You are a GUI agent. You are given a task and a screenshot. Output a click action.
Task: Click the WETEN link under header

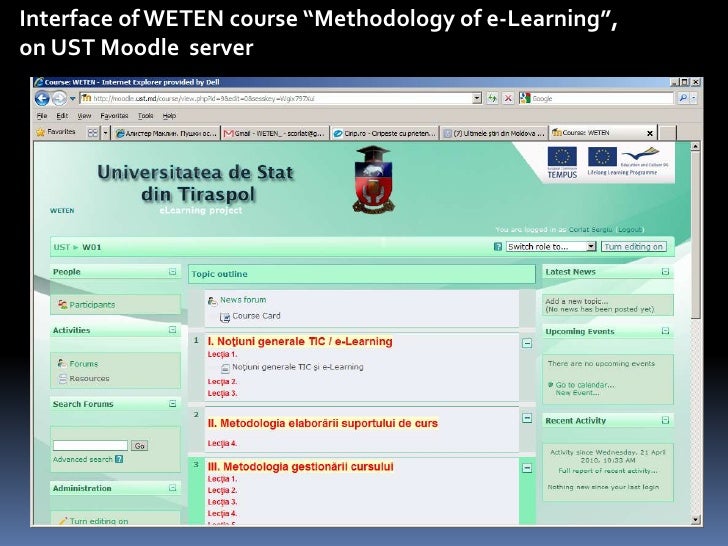coord(62,211)
